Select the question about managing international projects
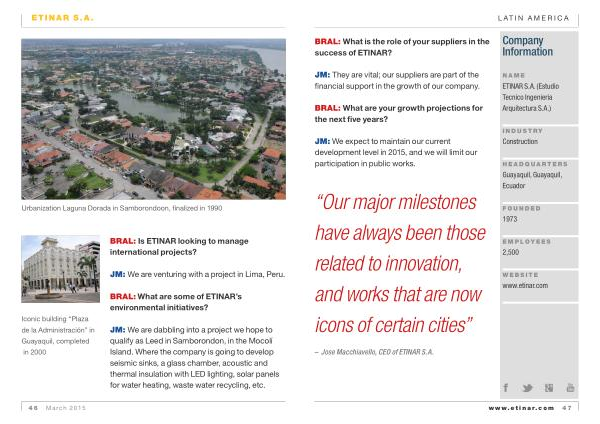This screenshot has height=424, width=600. [179, 246]
